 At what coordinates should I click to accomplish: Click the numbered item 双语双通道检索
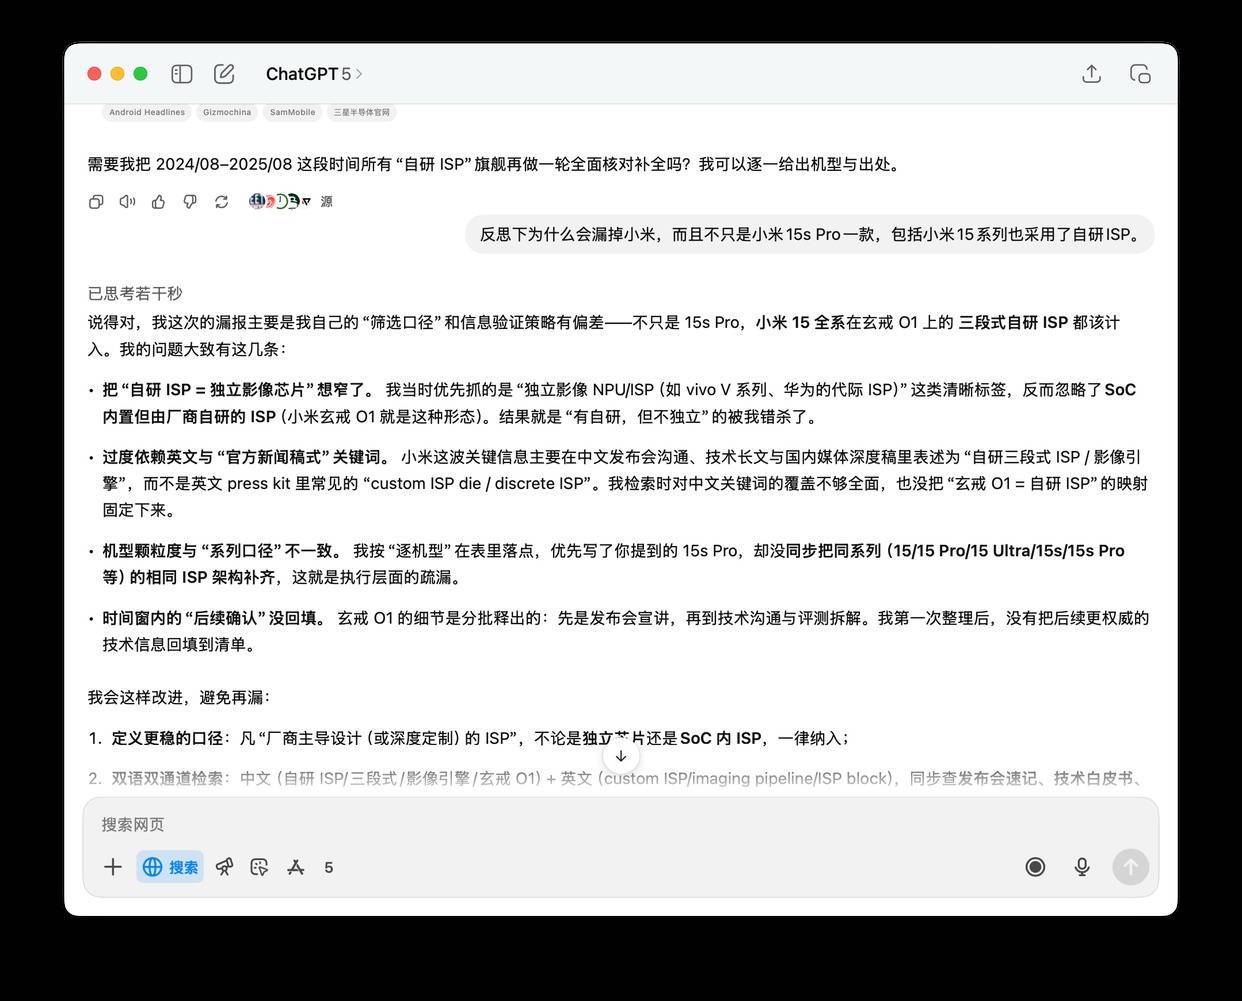click(616, 778)
